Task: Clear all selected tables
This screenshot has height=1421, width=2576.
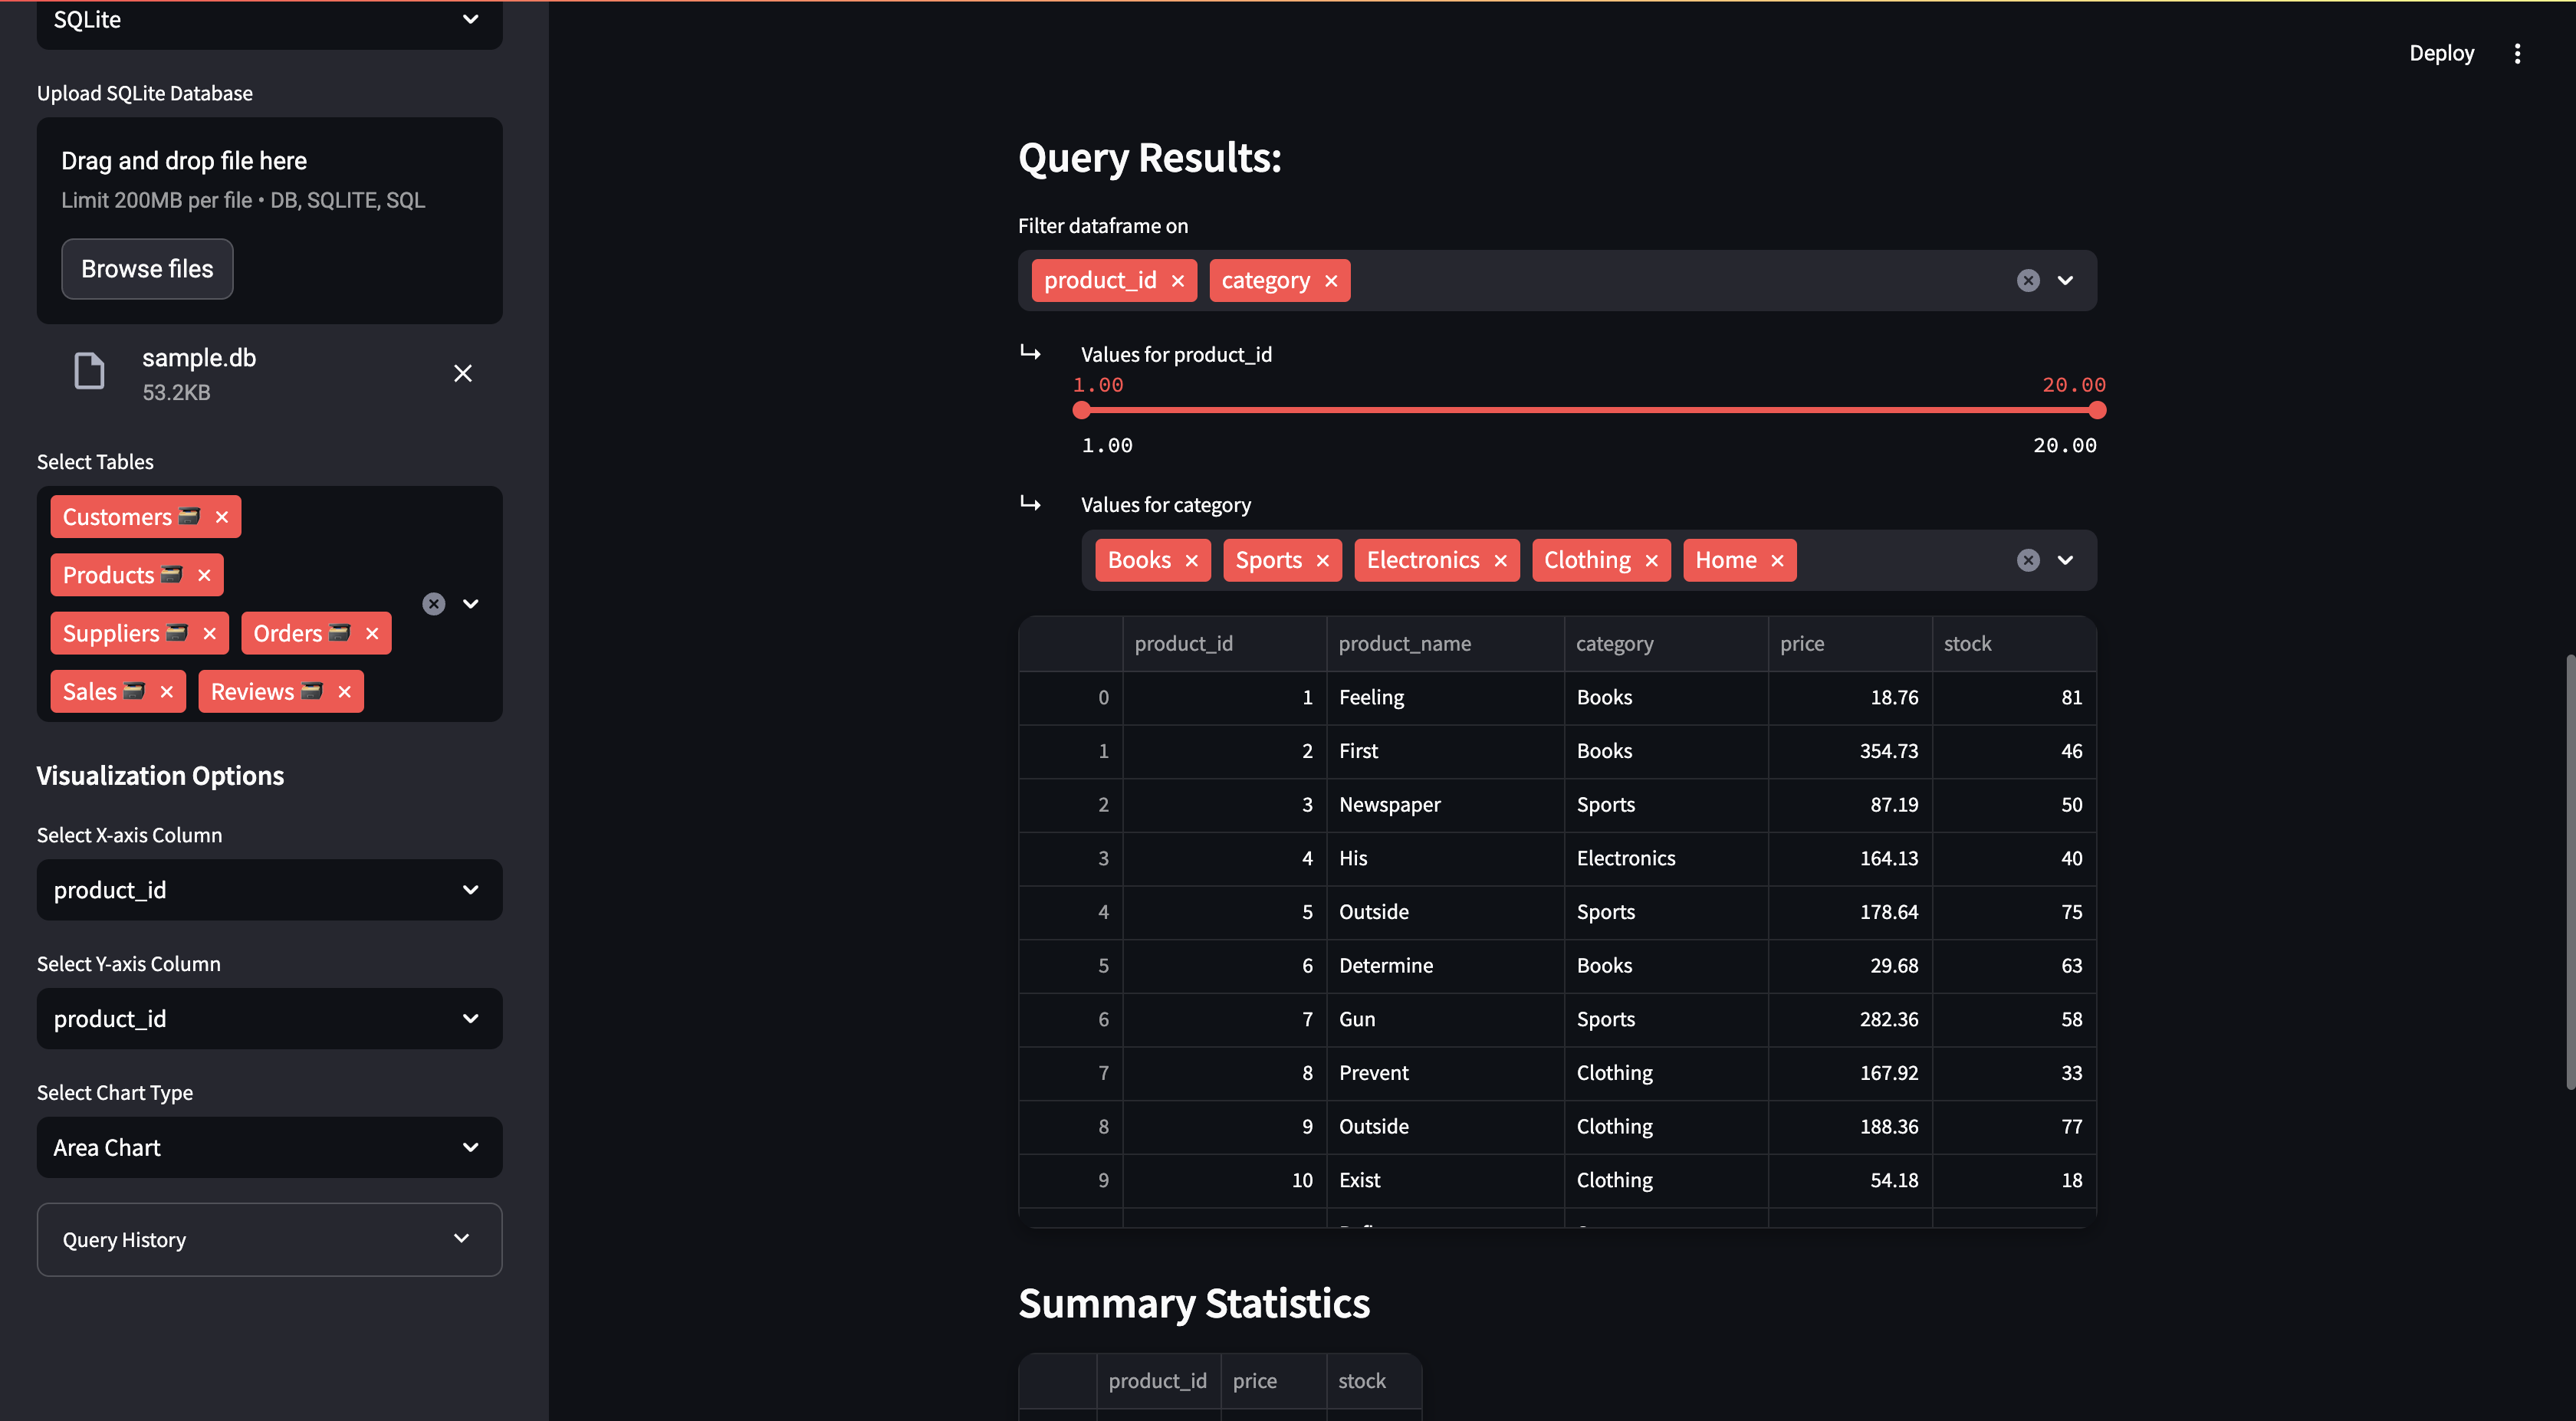Action: 433,604
